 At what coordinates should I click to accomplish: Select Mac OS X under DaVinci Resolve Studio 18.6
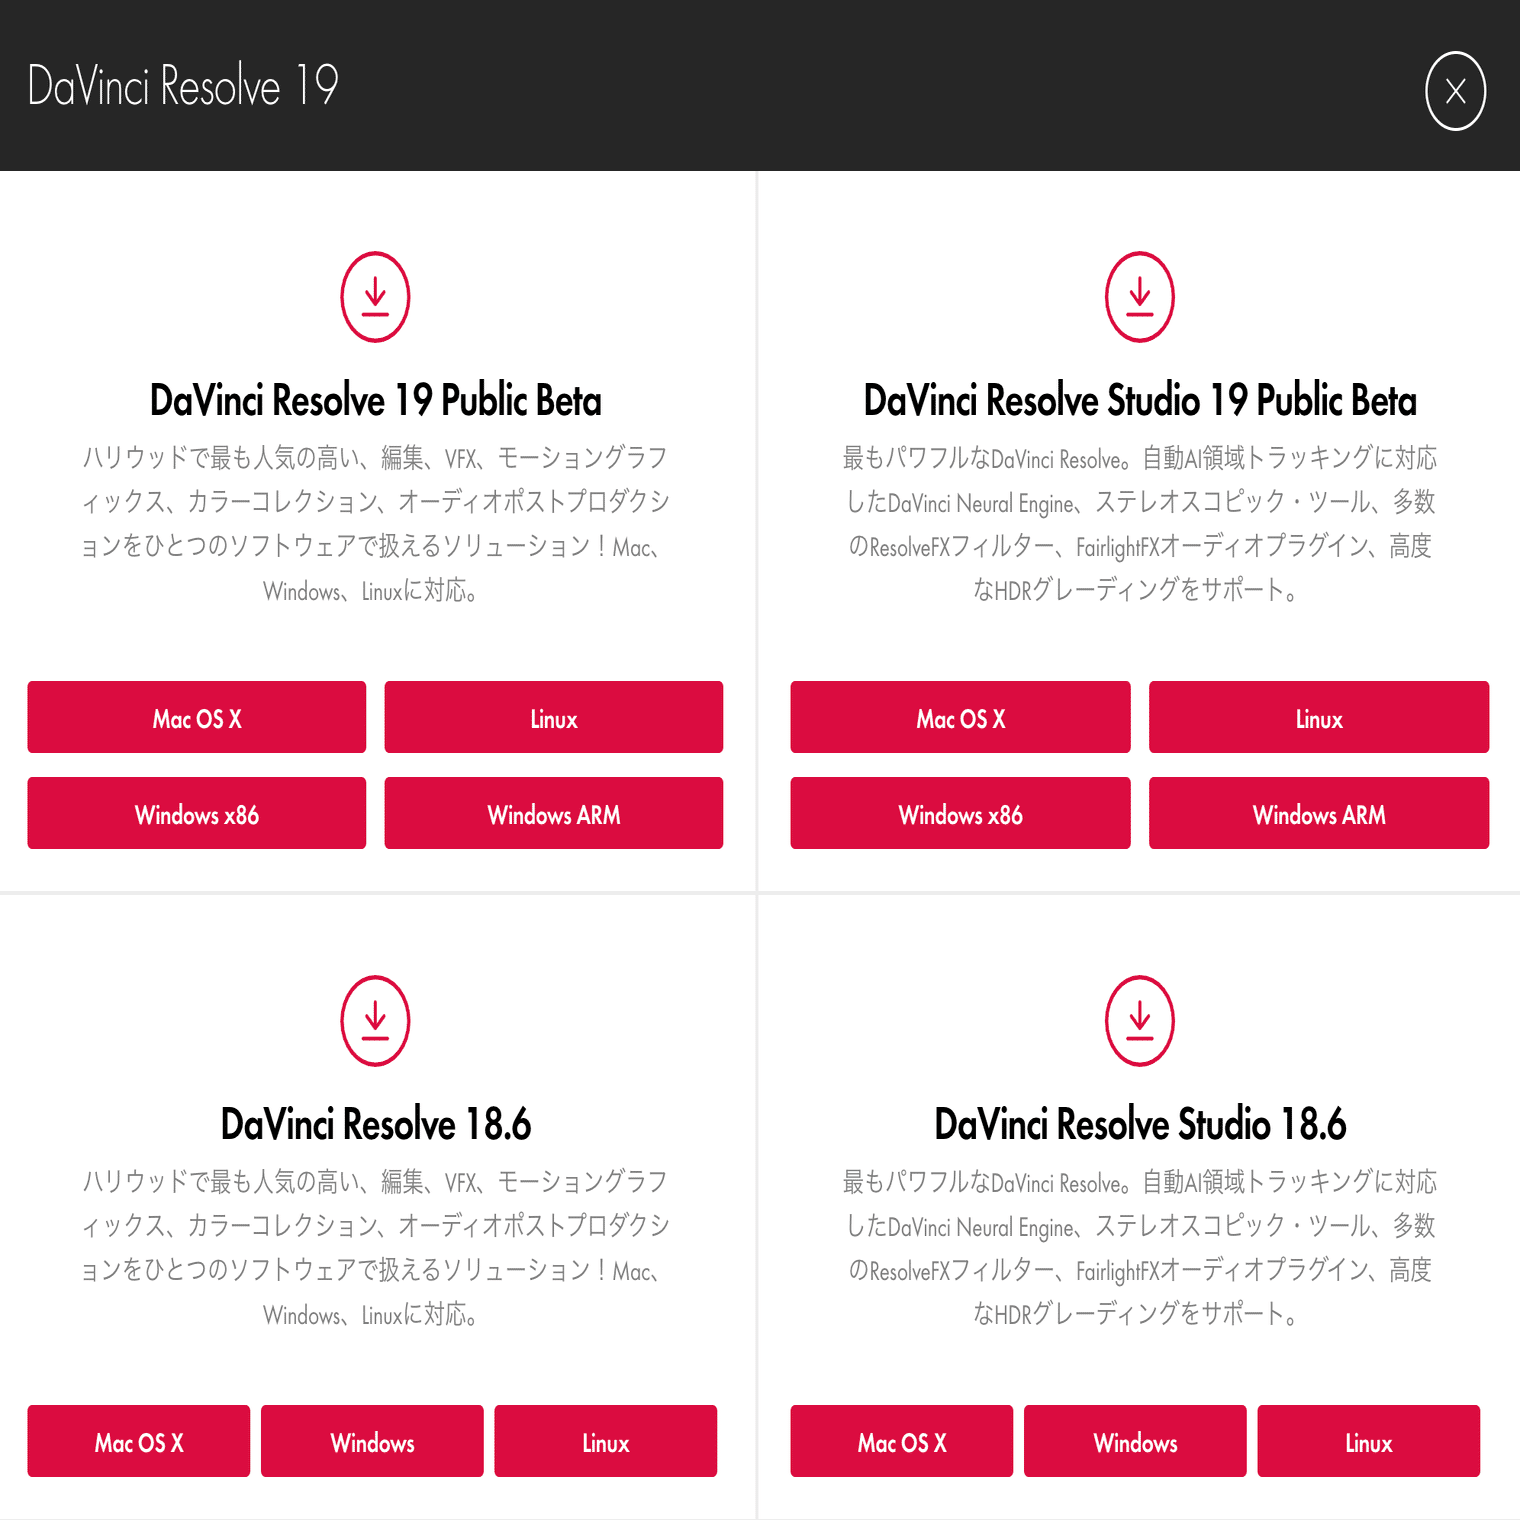pyautogui.click(x=901, y=1441)
